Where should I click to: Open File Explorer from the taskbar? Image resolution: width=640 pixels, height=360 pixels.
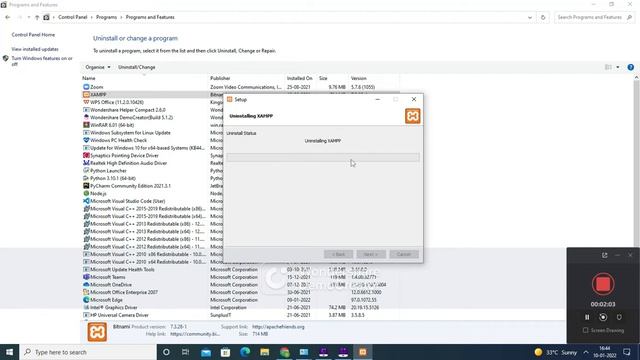coord(264,352)
